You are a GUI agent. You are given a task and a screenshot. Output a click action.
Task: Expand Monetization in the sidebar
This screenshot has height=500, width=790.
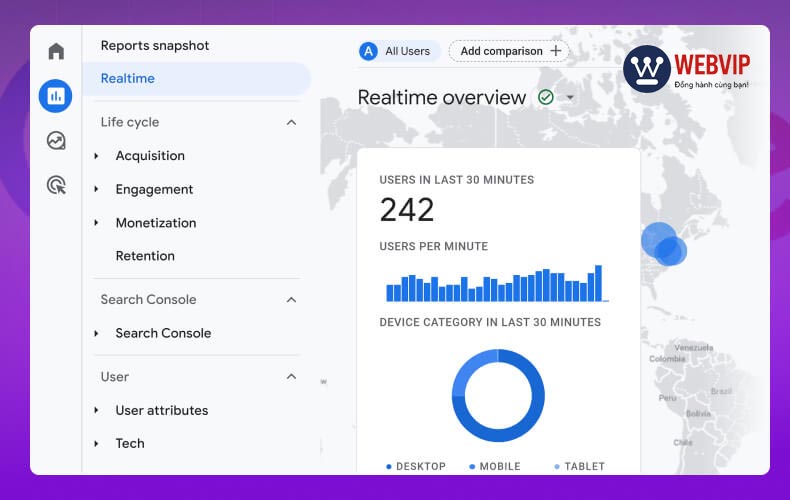[96, 223]
